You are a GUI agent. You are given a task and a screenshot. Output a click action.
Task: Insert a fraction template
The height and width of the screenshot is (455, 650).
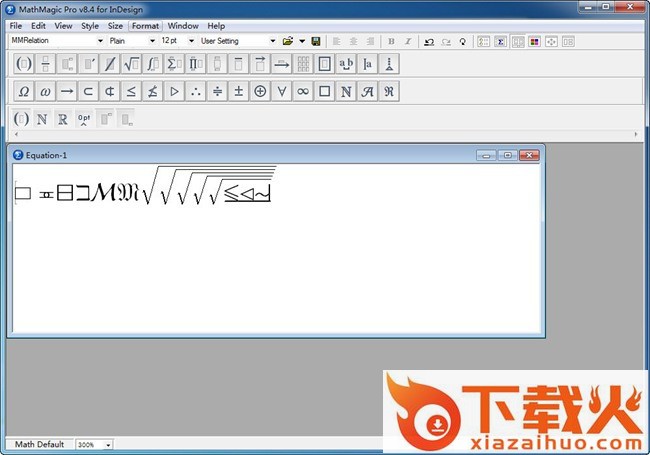coord(45,64)
